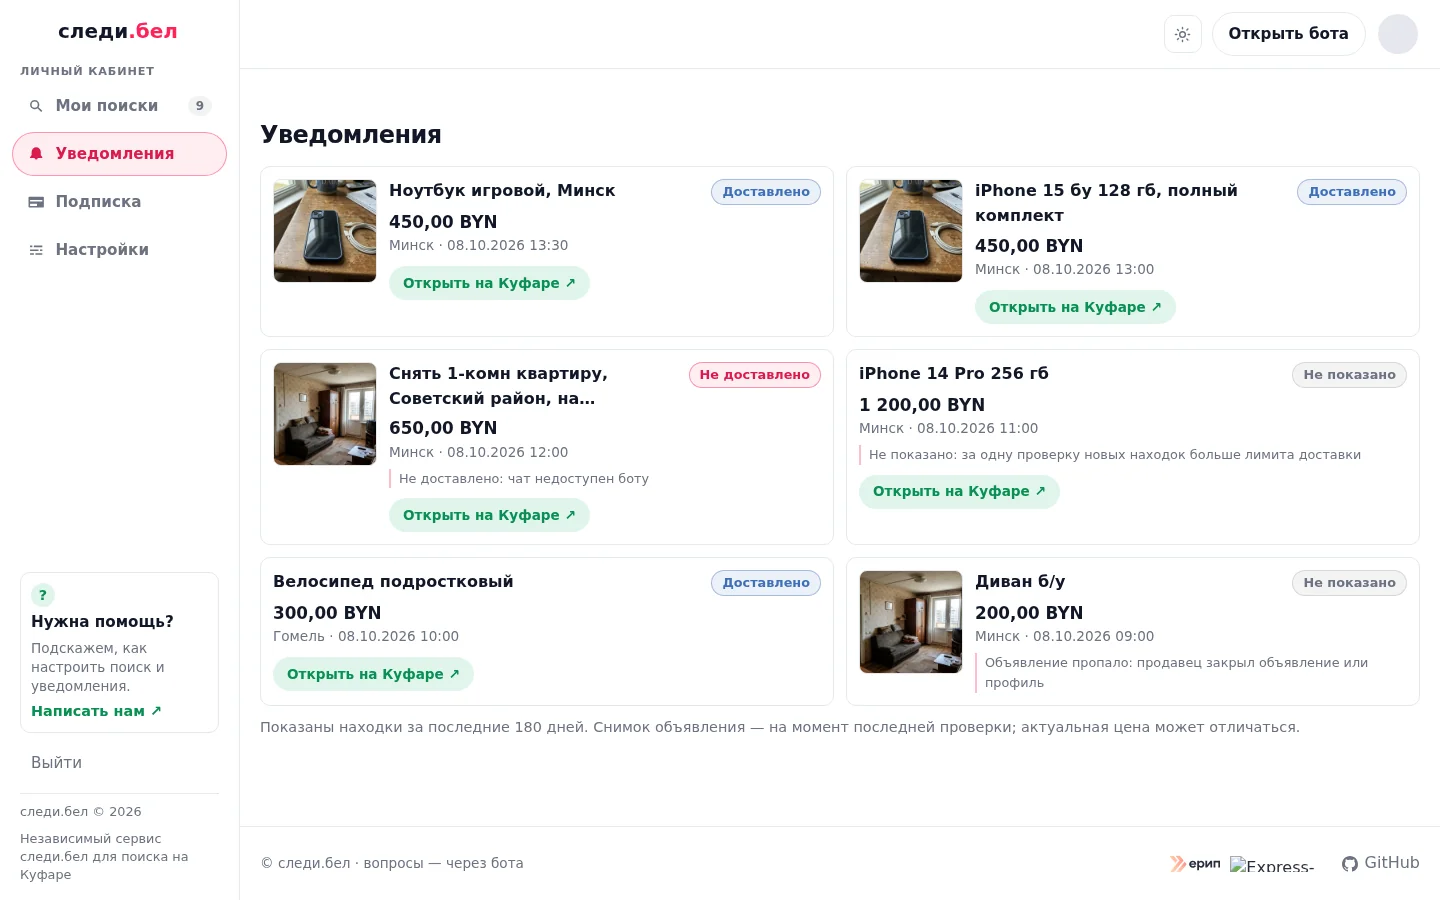Click the Не доставлено status badge
This screenshot has height=900, width=1440.
(755, 375)
